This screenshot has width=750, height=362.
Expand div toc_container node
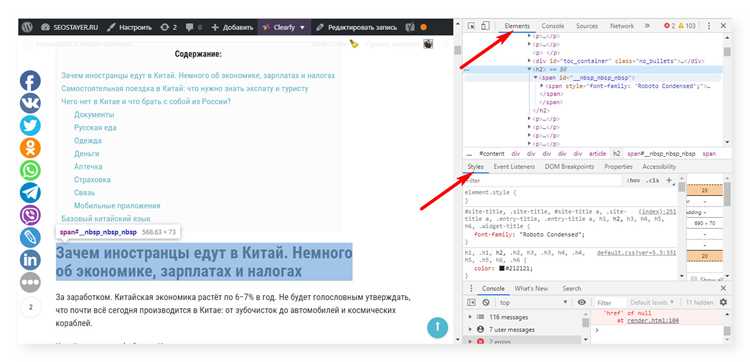(529, 61)
